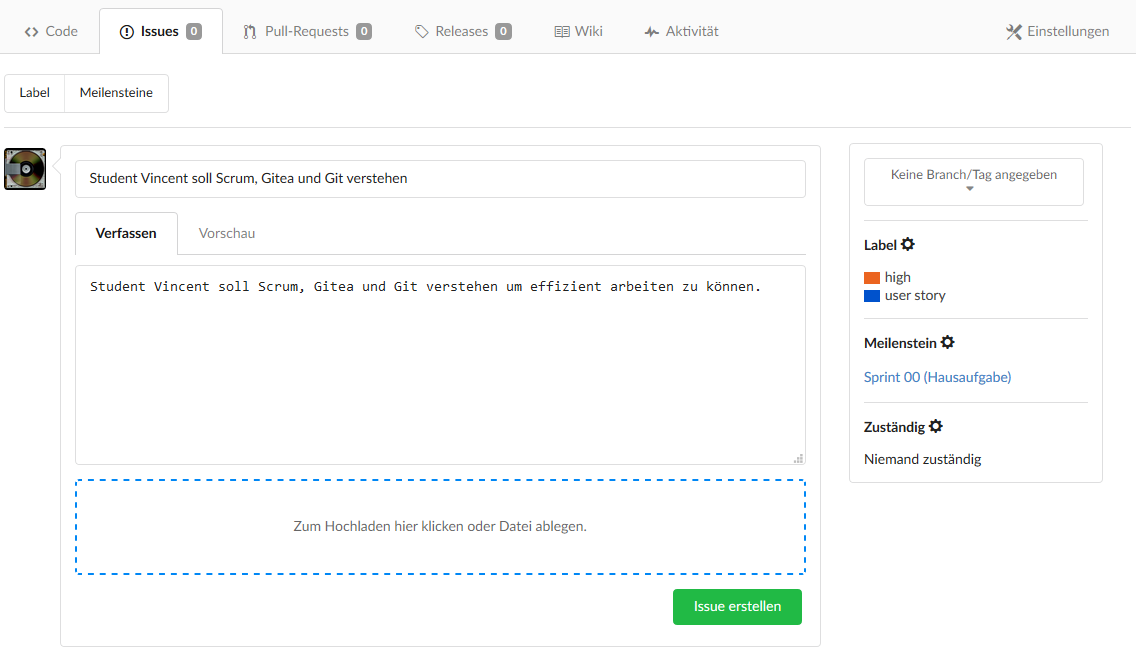Click the Meilensteine button
The width and height of the screenshot is (1136, 658).
pos(116,93)
